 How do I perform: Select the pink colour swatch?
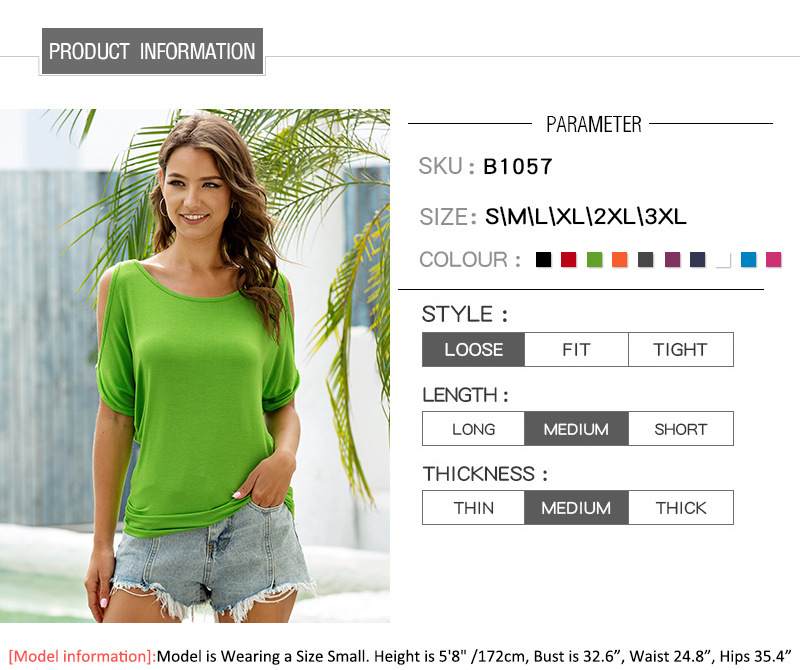click(773, 260)
